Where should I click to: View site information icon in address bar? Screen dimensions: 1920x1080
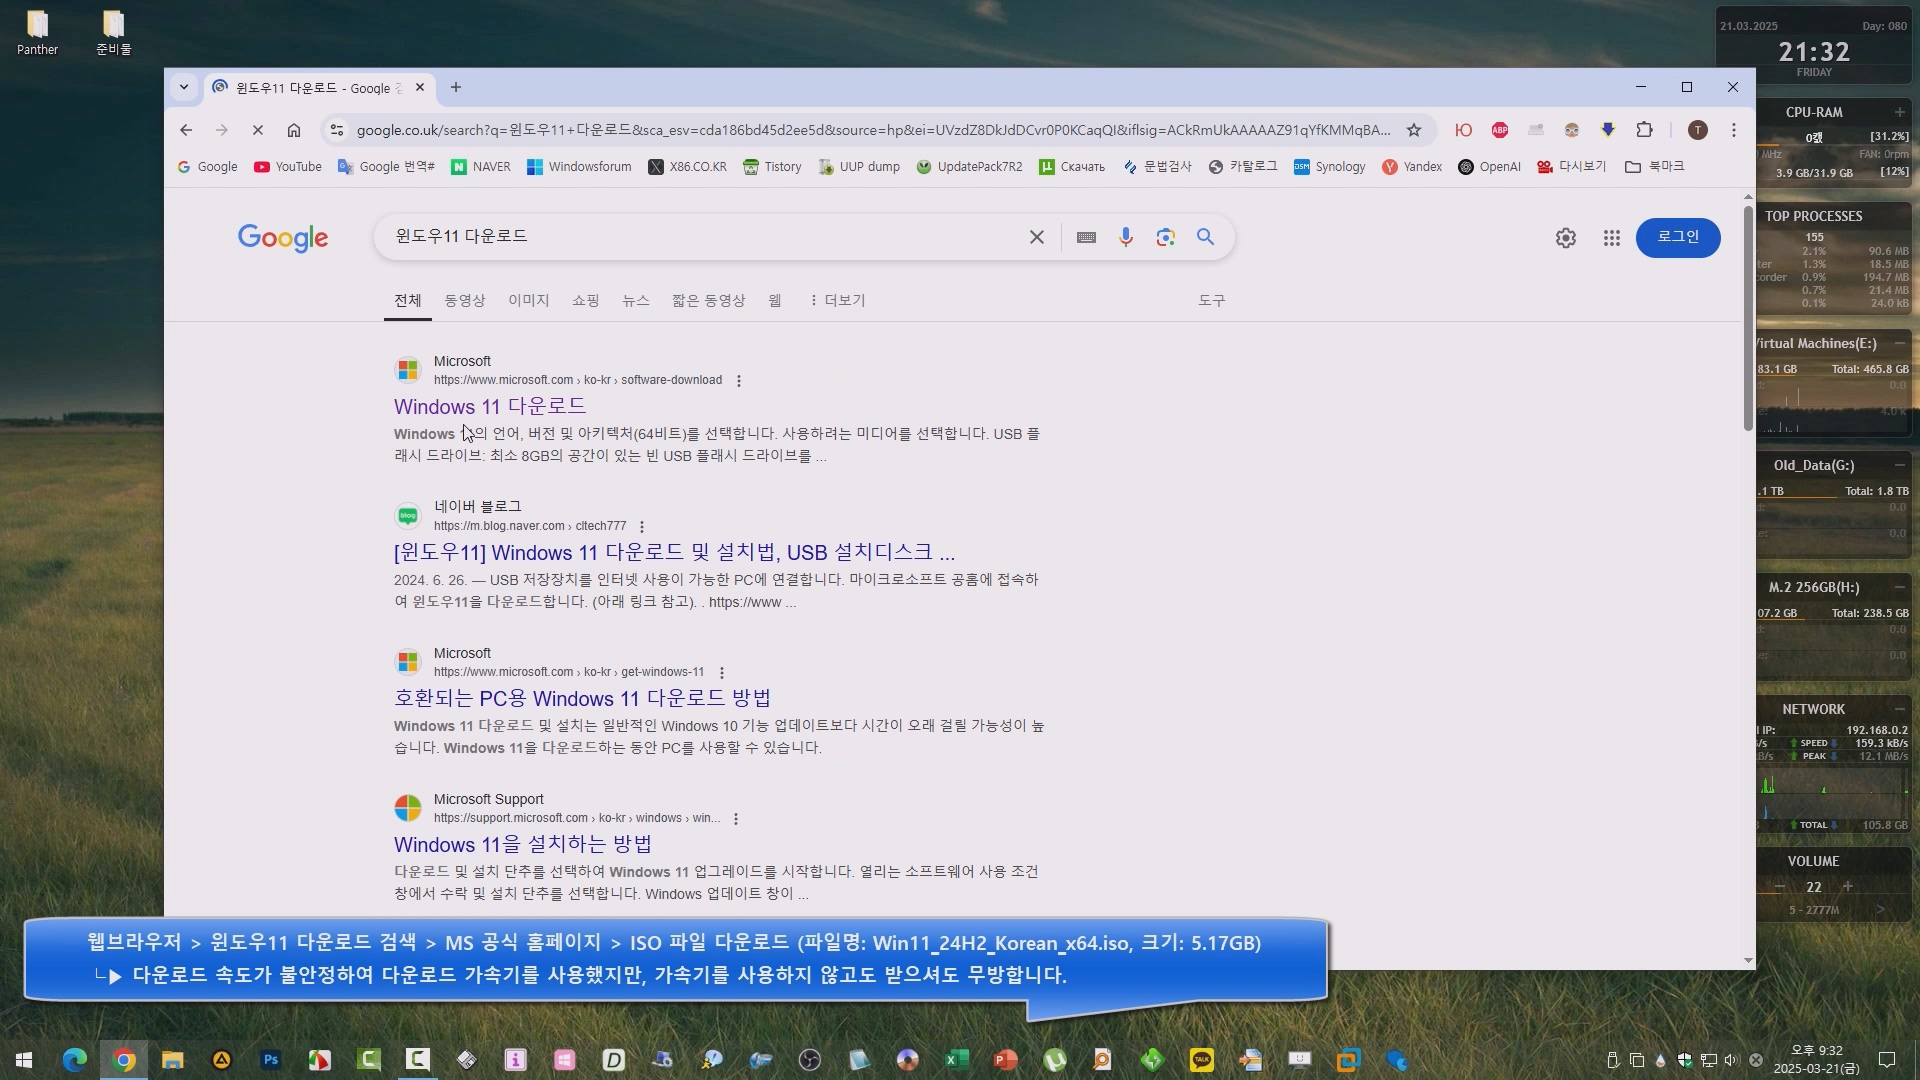click(337, 130)
